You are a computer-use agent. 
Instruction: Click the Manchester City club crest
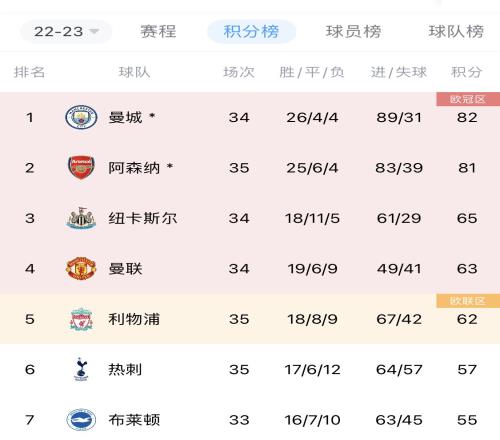point(81,117)
